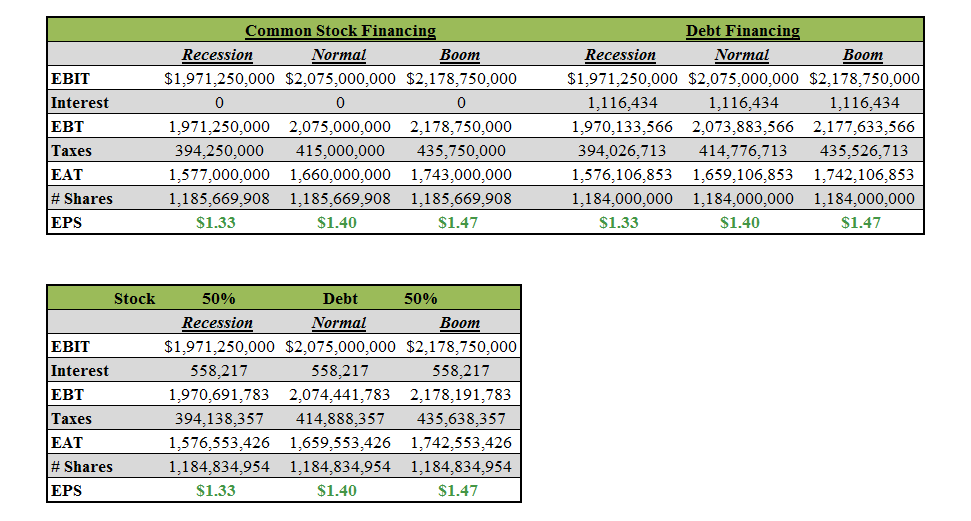Image resolution: width=971 pixels, height=521 pixels.
Task: Click the Debt Financing header
Action: (x=742, y=31)
